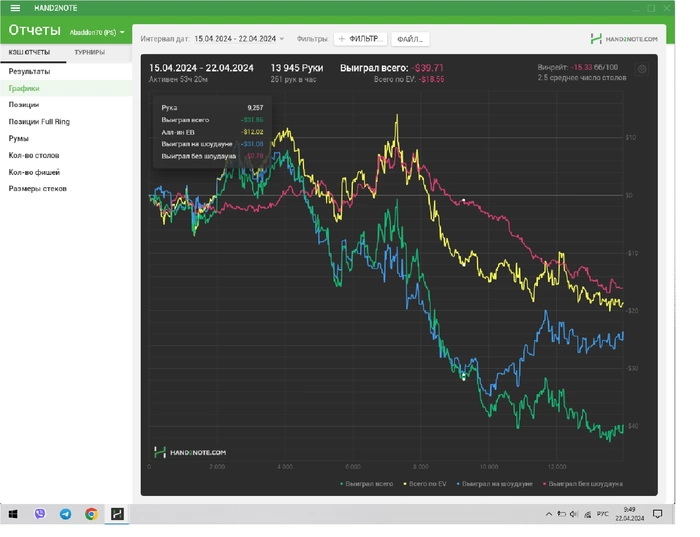Click the Отчеты heading

(34, 30)
